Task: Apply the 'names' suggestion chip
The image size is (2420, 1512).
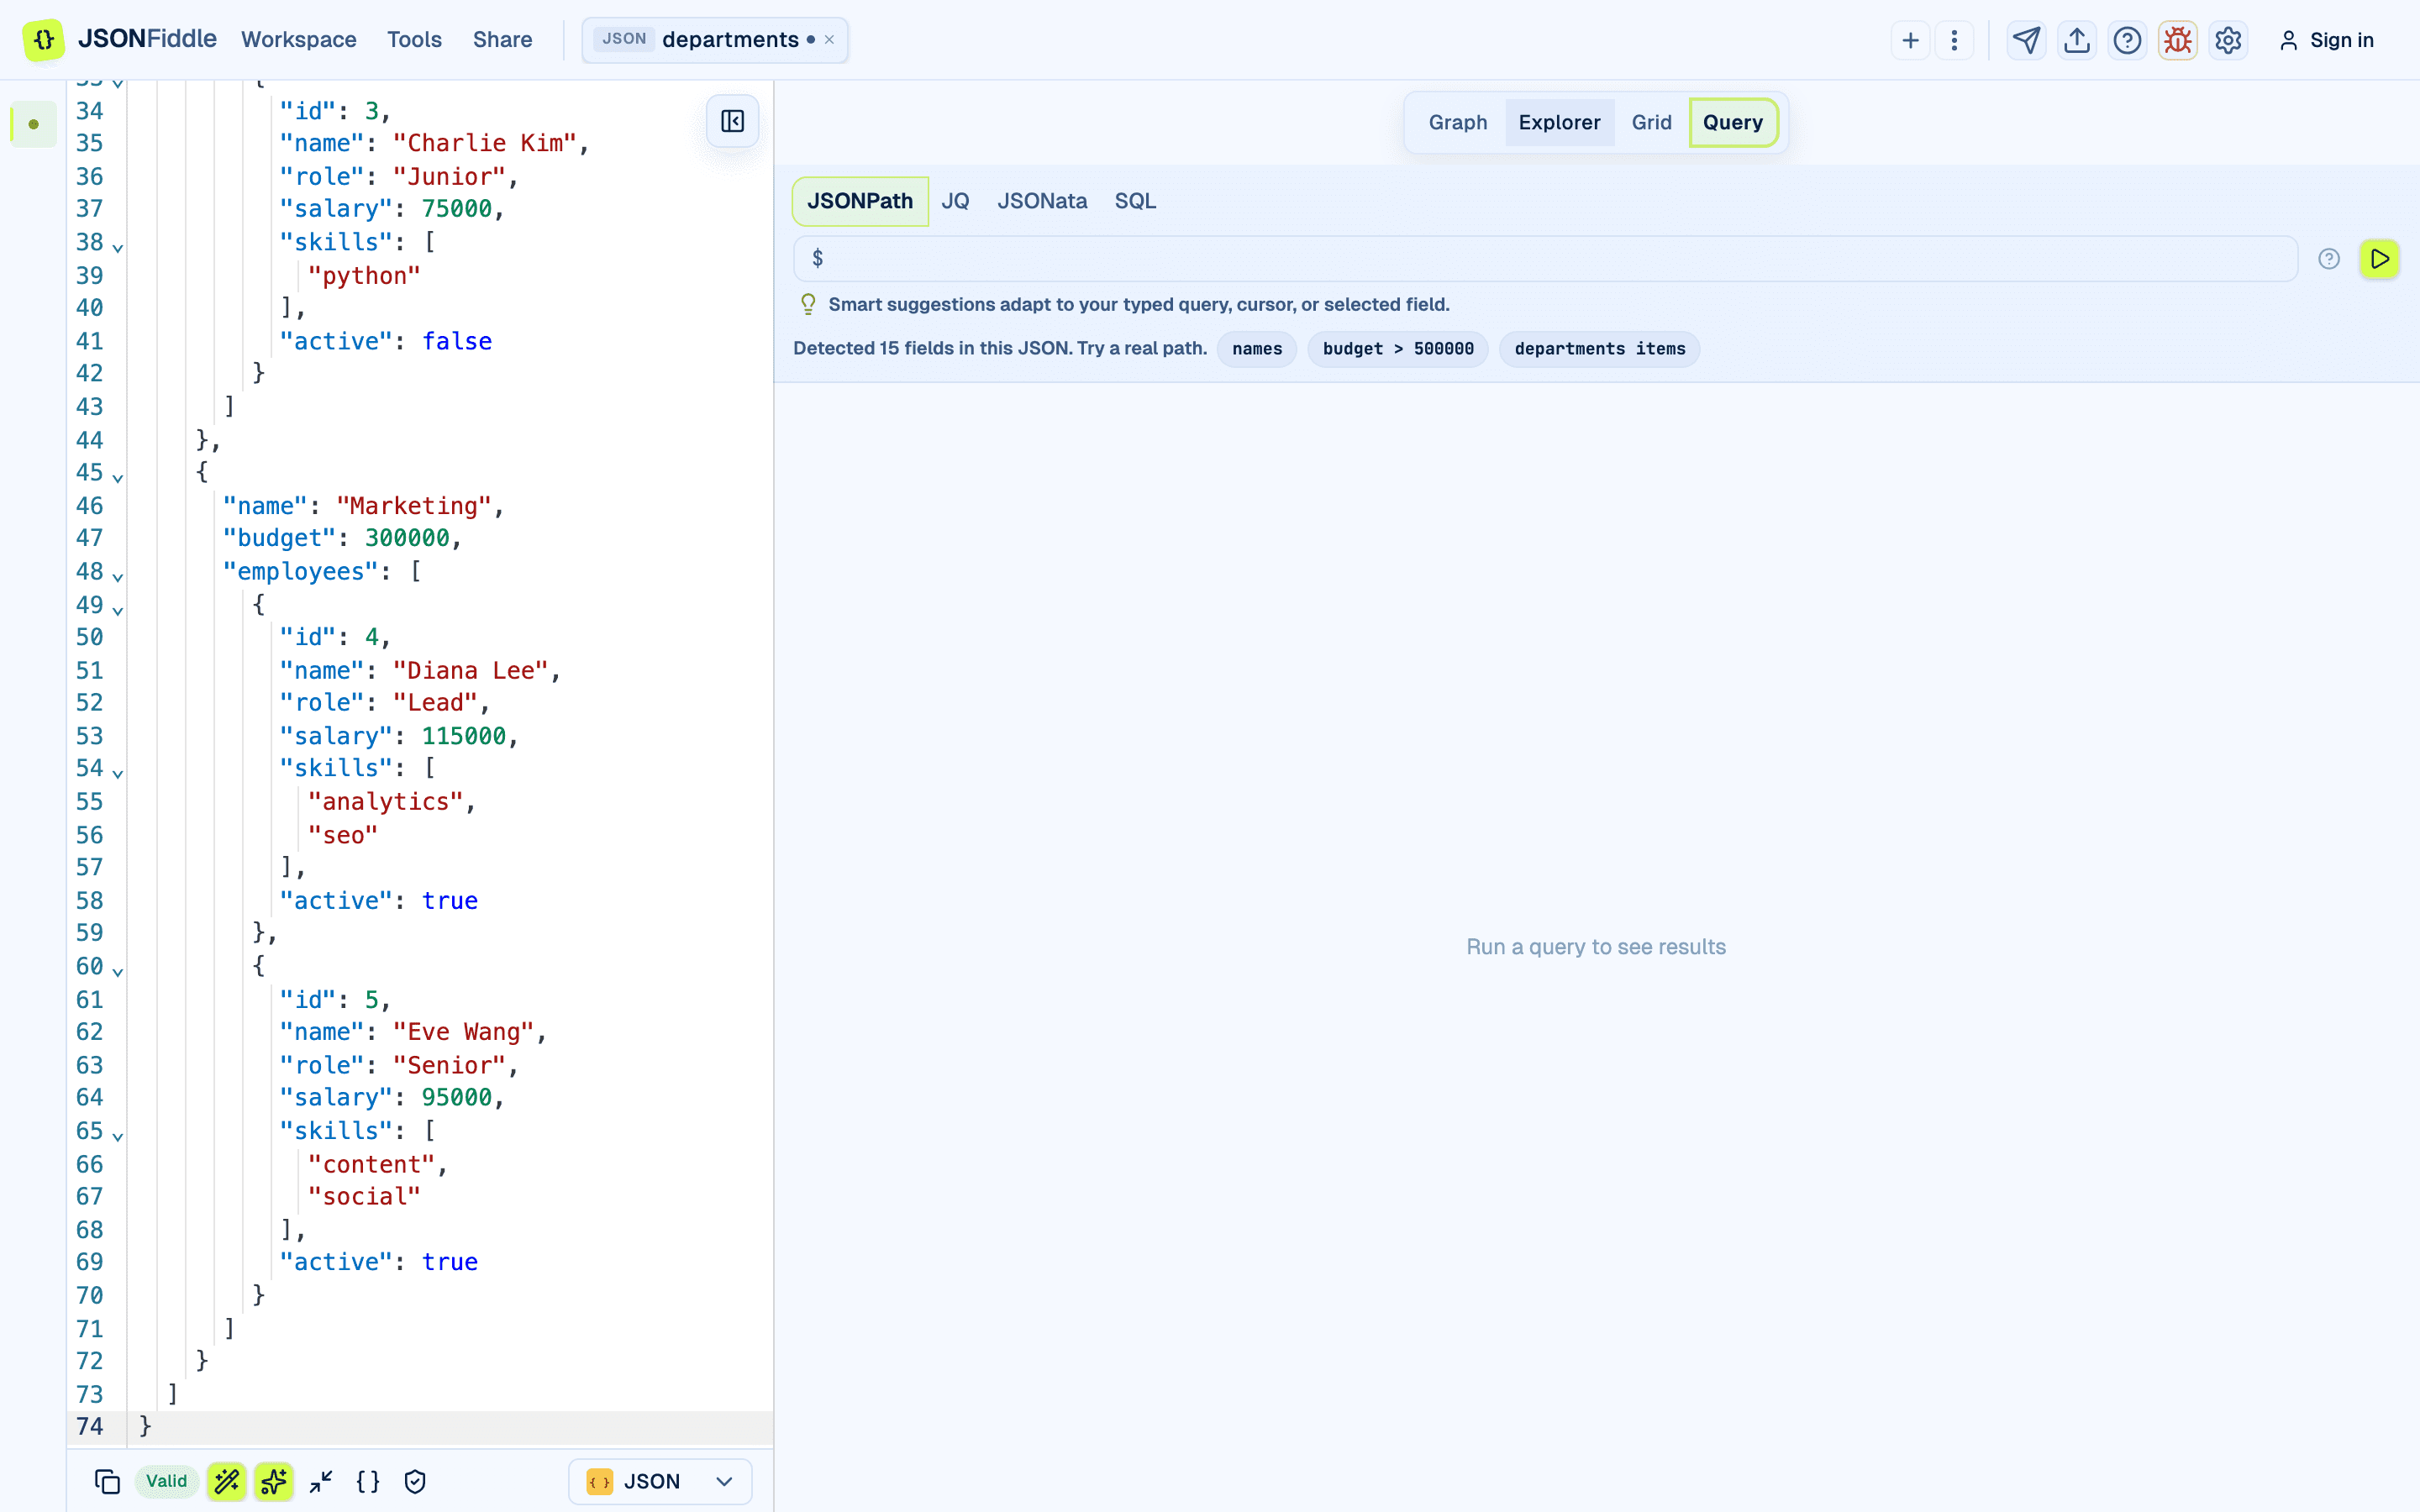Action: [1257, 349]
